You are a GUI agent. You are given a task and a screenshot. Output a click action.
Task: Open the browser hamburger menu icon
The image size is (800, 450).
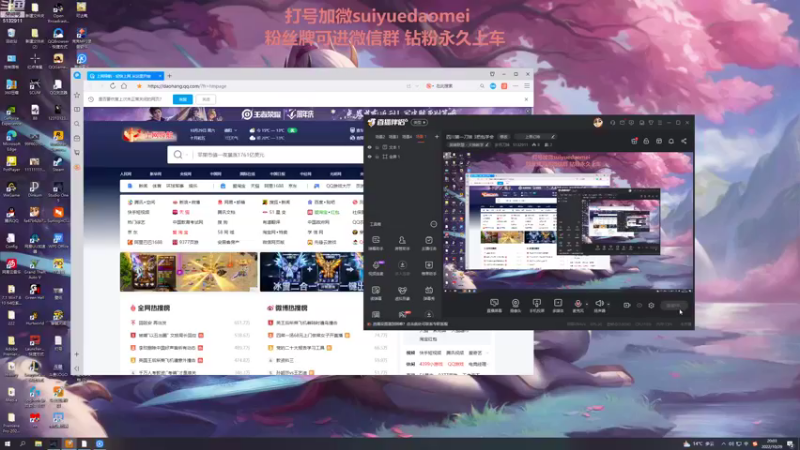click(x=527, y=86)
